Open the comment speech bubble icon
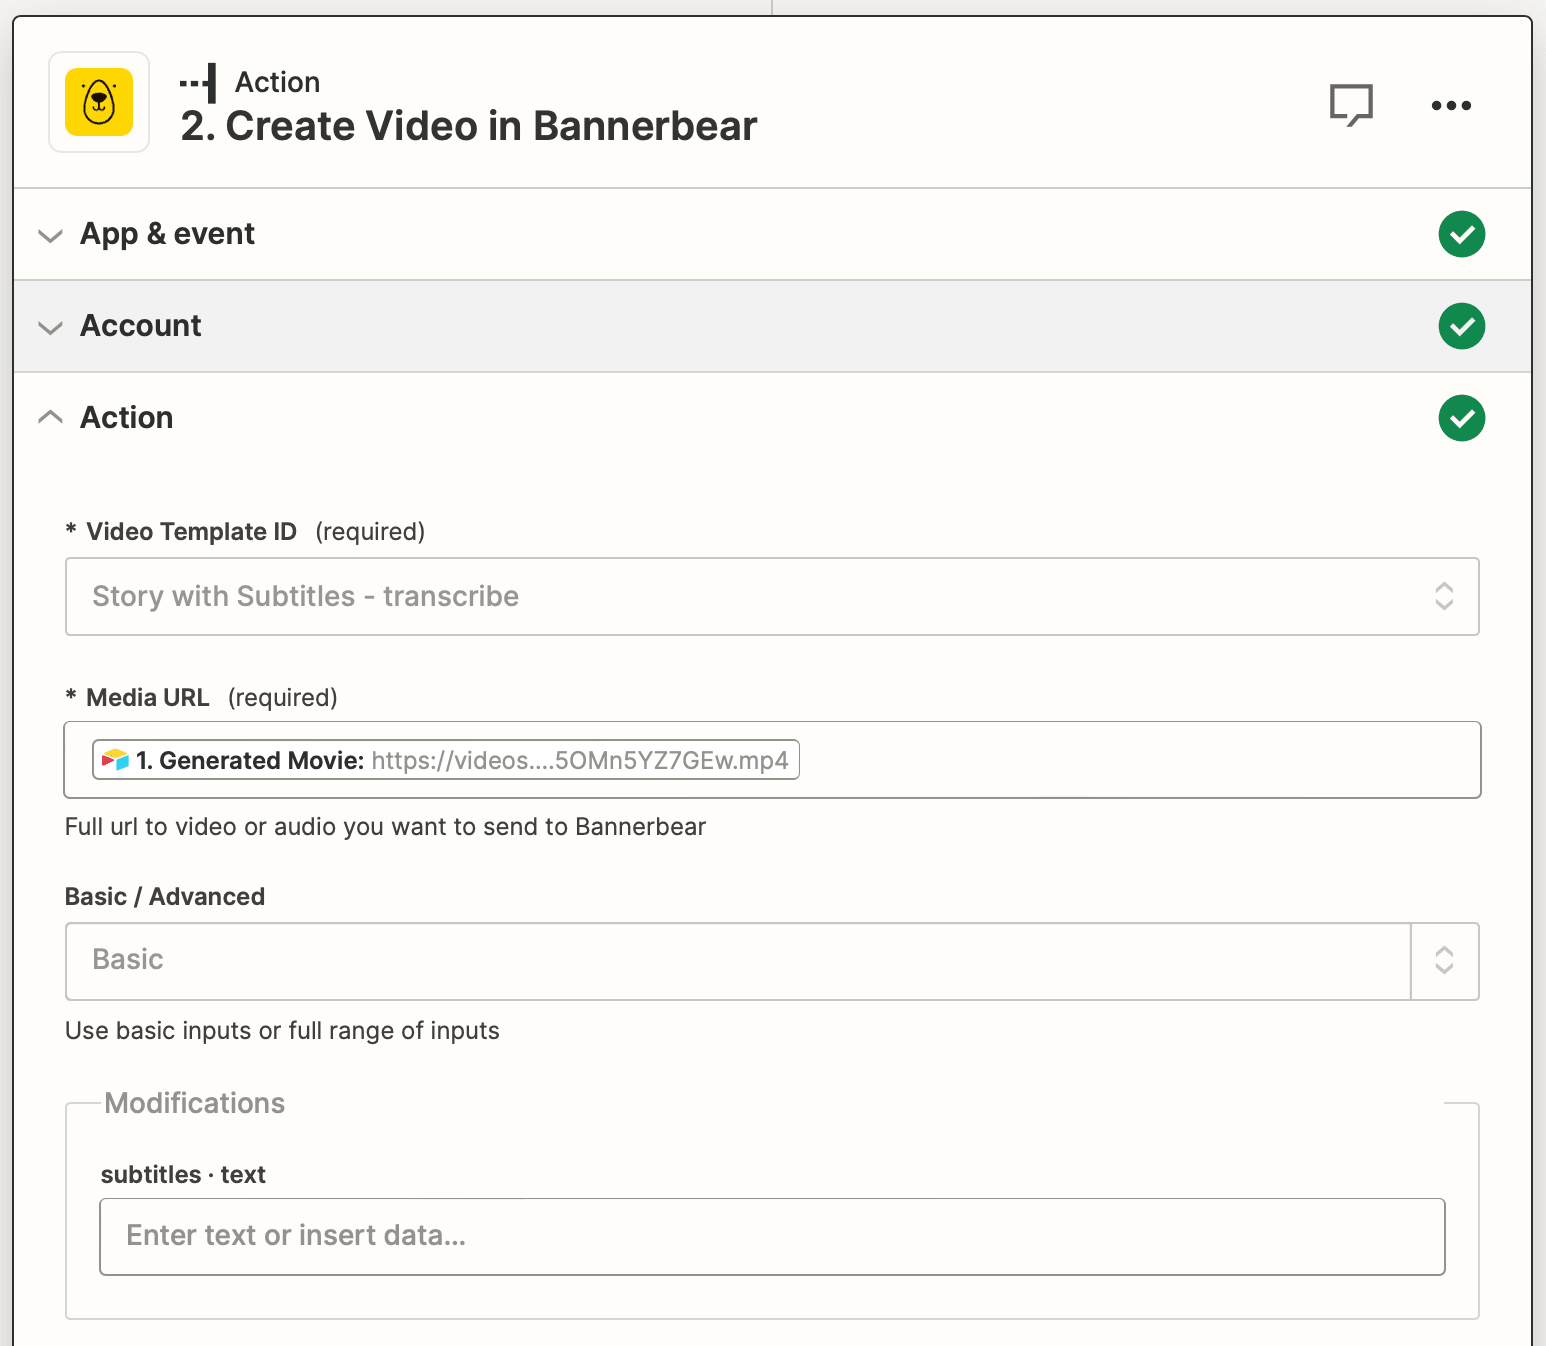This screenshot has width=1546, height=1346. (x=1351, y=104)
